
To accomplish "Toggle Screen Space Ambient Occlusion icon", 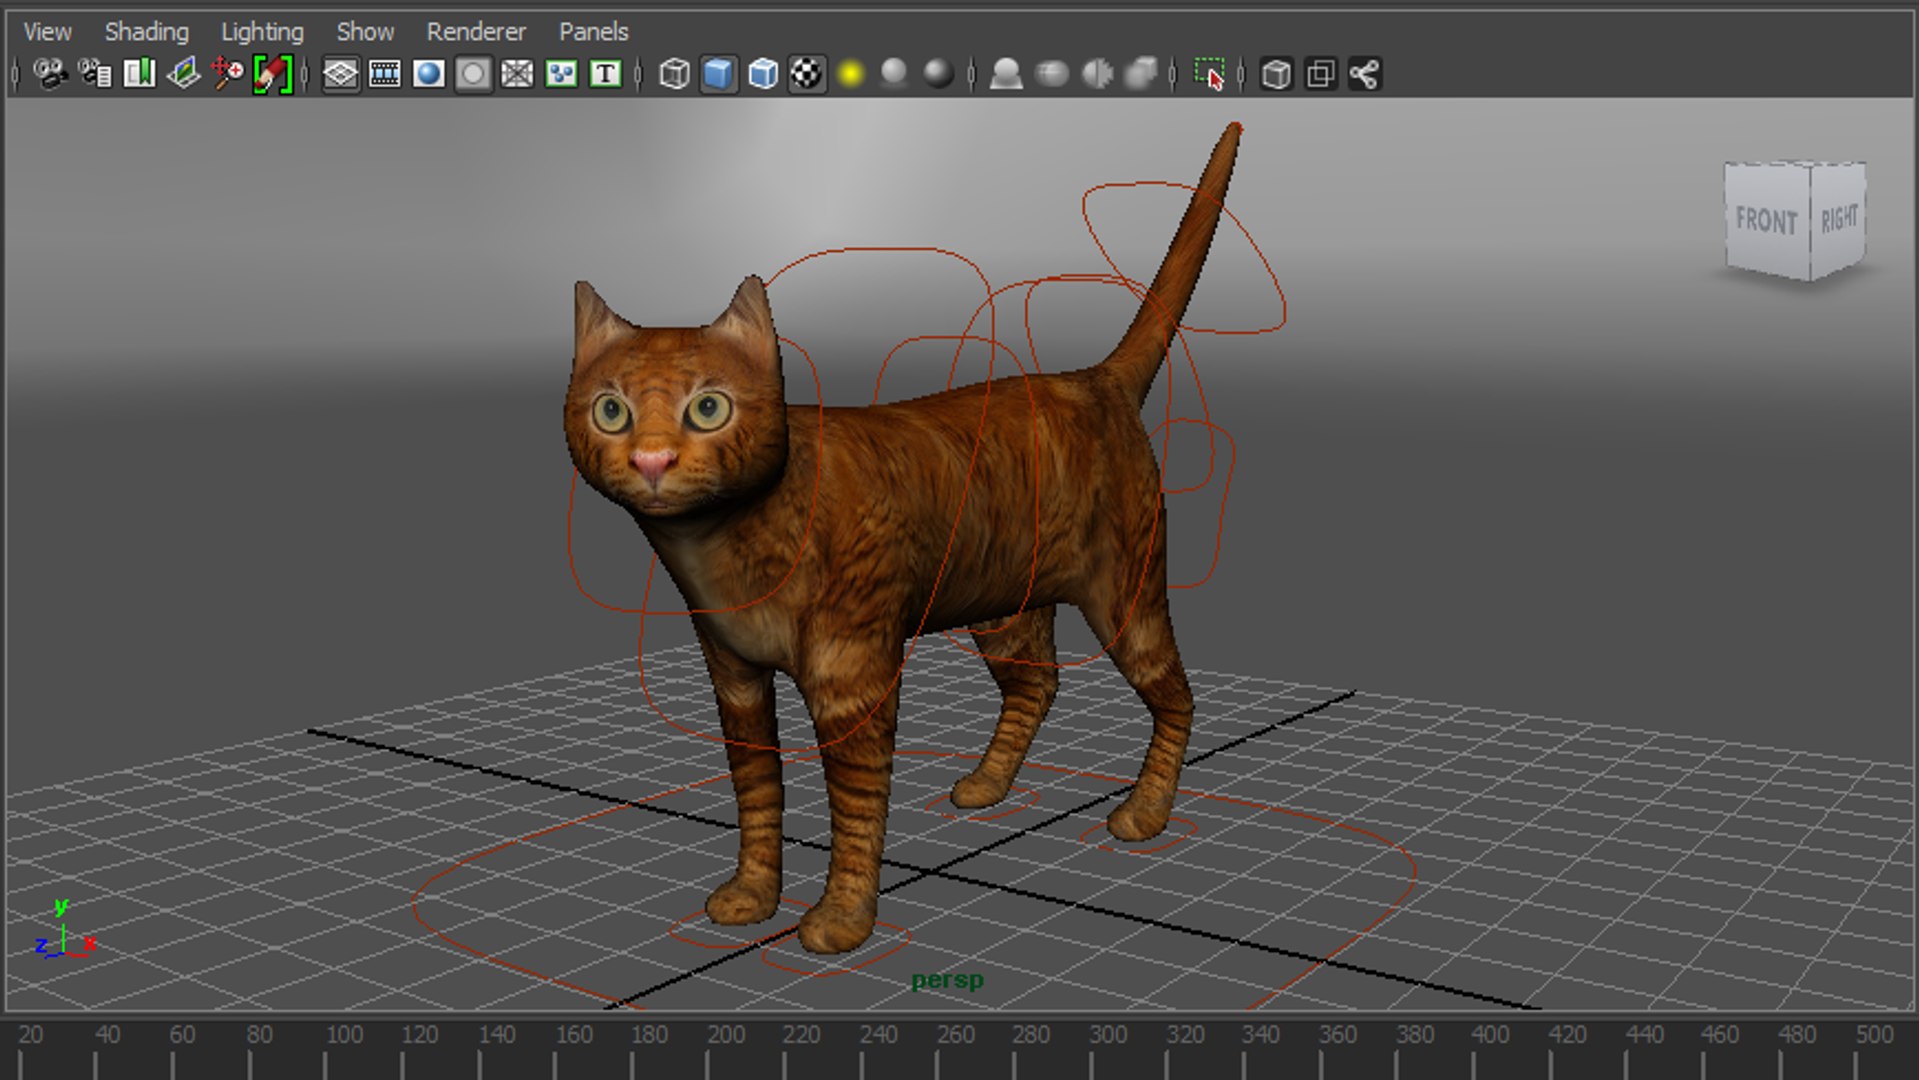I will [x=1006, y=74].
